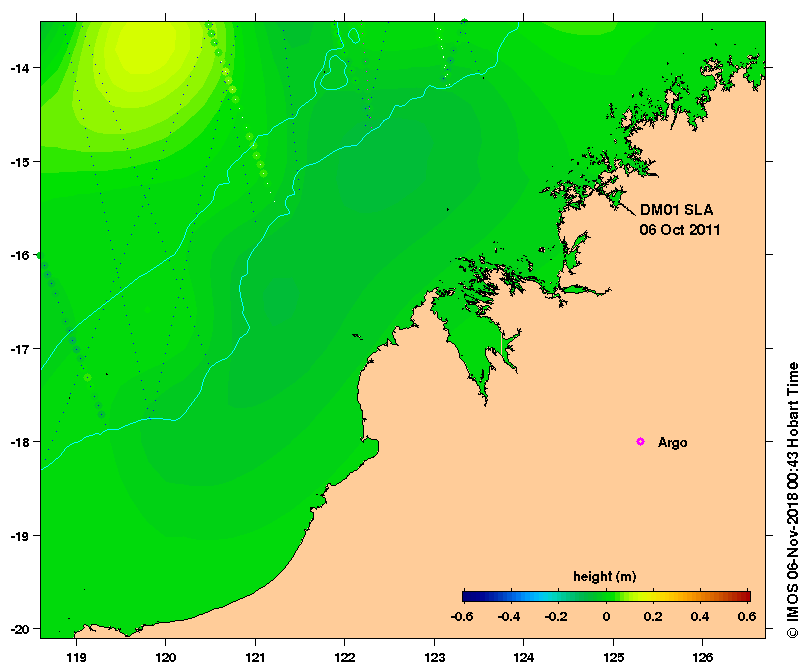The height and width of the screenshot is (672, 809).
Task: Click longitude label '125'
Action: point(613,658)
